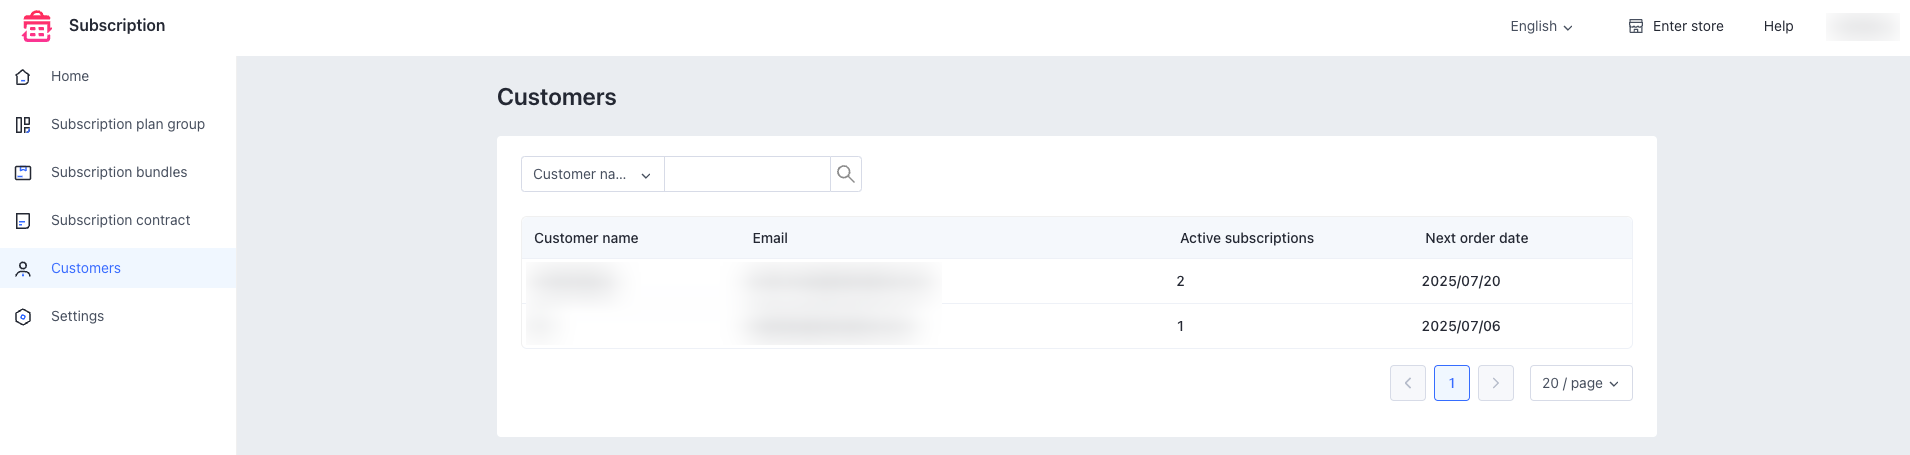Select page 1 in the pagination
This screenshot has width=1910, height=455.
click(x=1452, y=383)
